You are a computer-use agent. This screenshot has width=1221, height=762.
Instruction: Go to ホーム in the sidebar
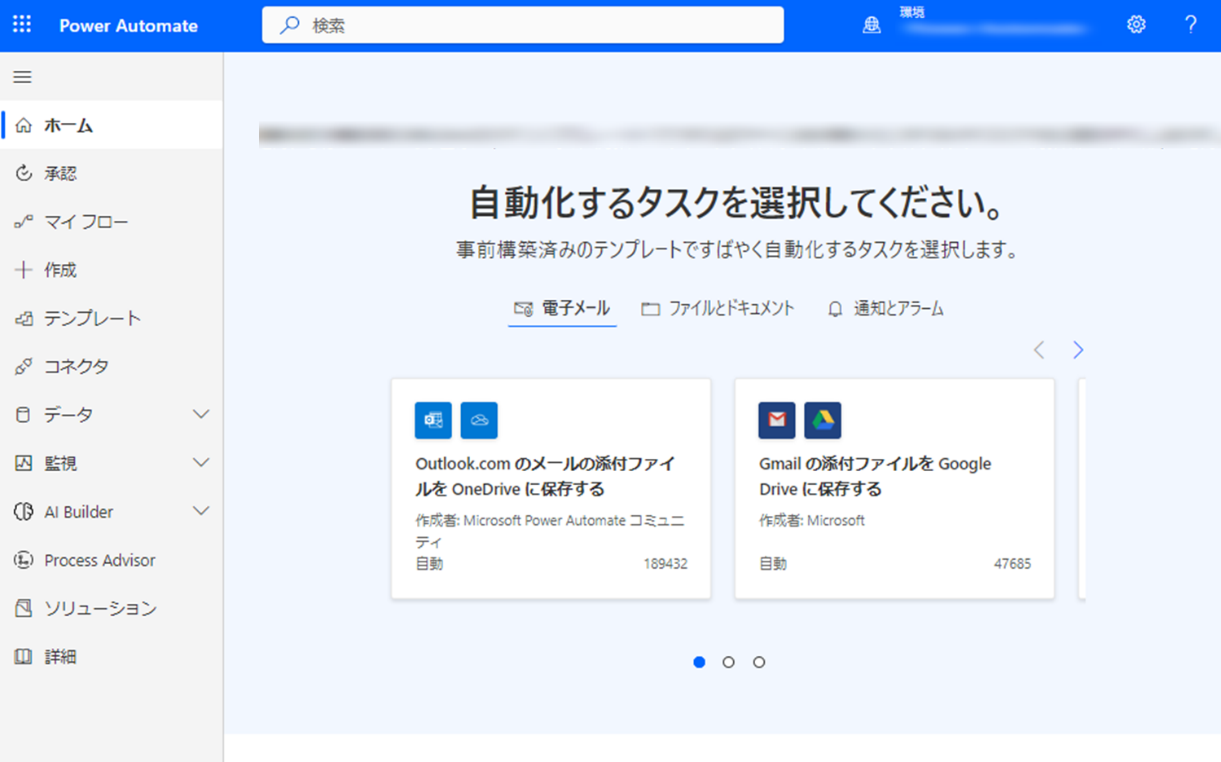click(x=111, y=125)
